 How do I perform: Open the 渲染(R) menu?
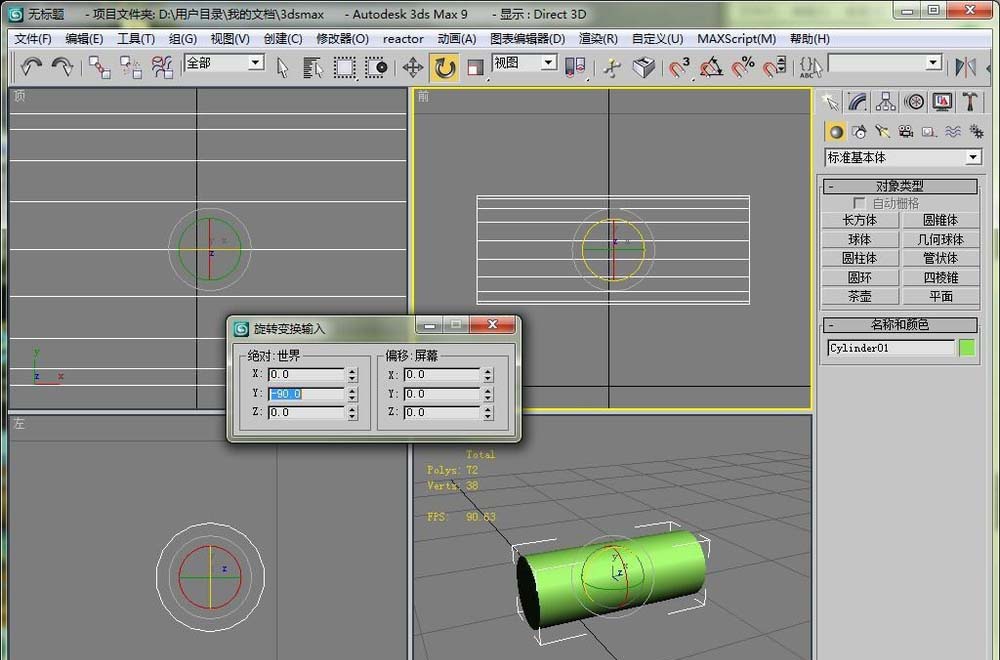coord(598,39)
